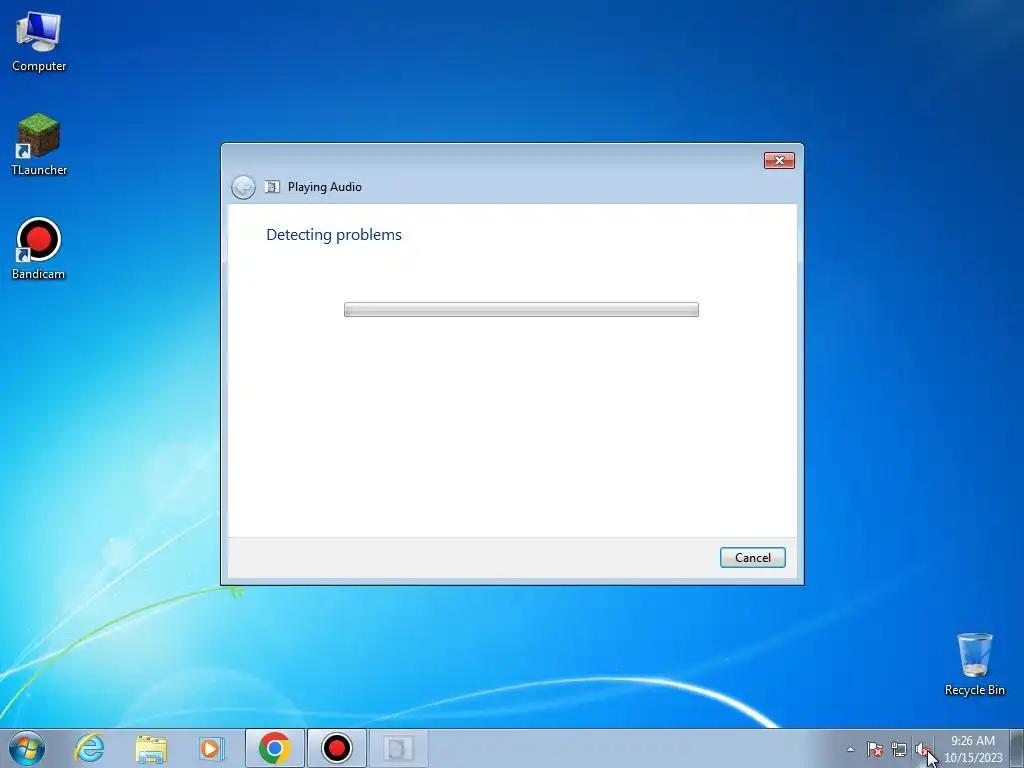Select the TLauncher desktop shortcut
This screenshot has height=768, width=1024.
click(39, 144)
